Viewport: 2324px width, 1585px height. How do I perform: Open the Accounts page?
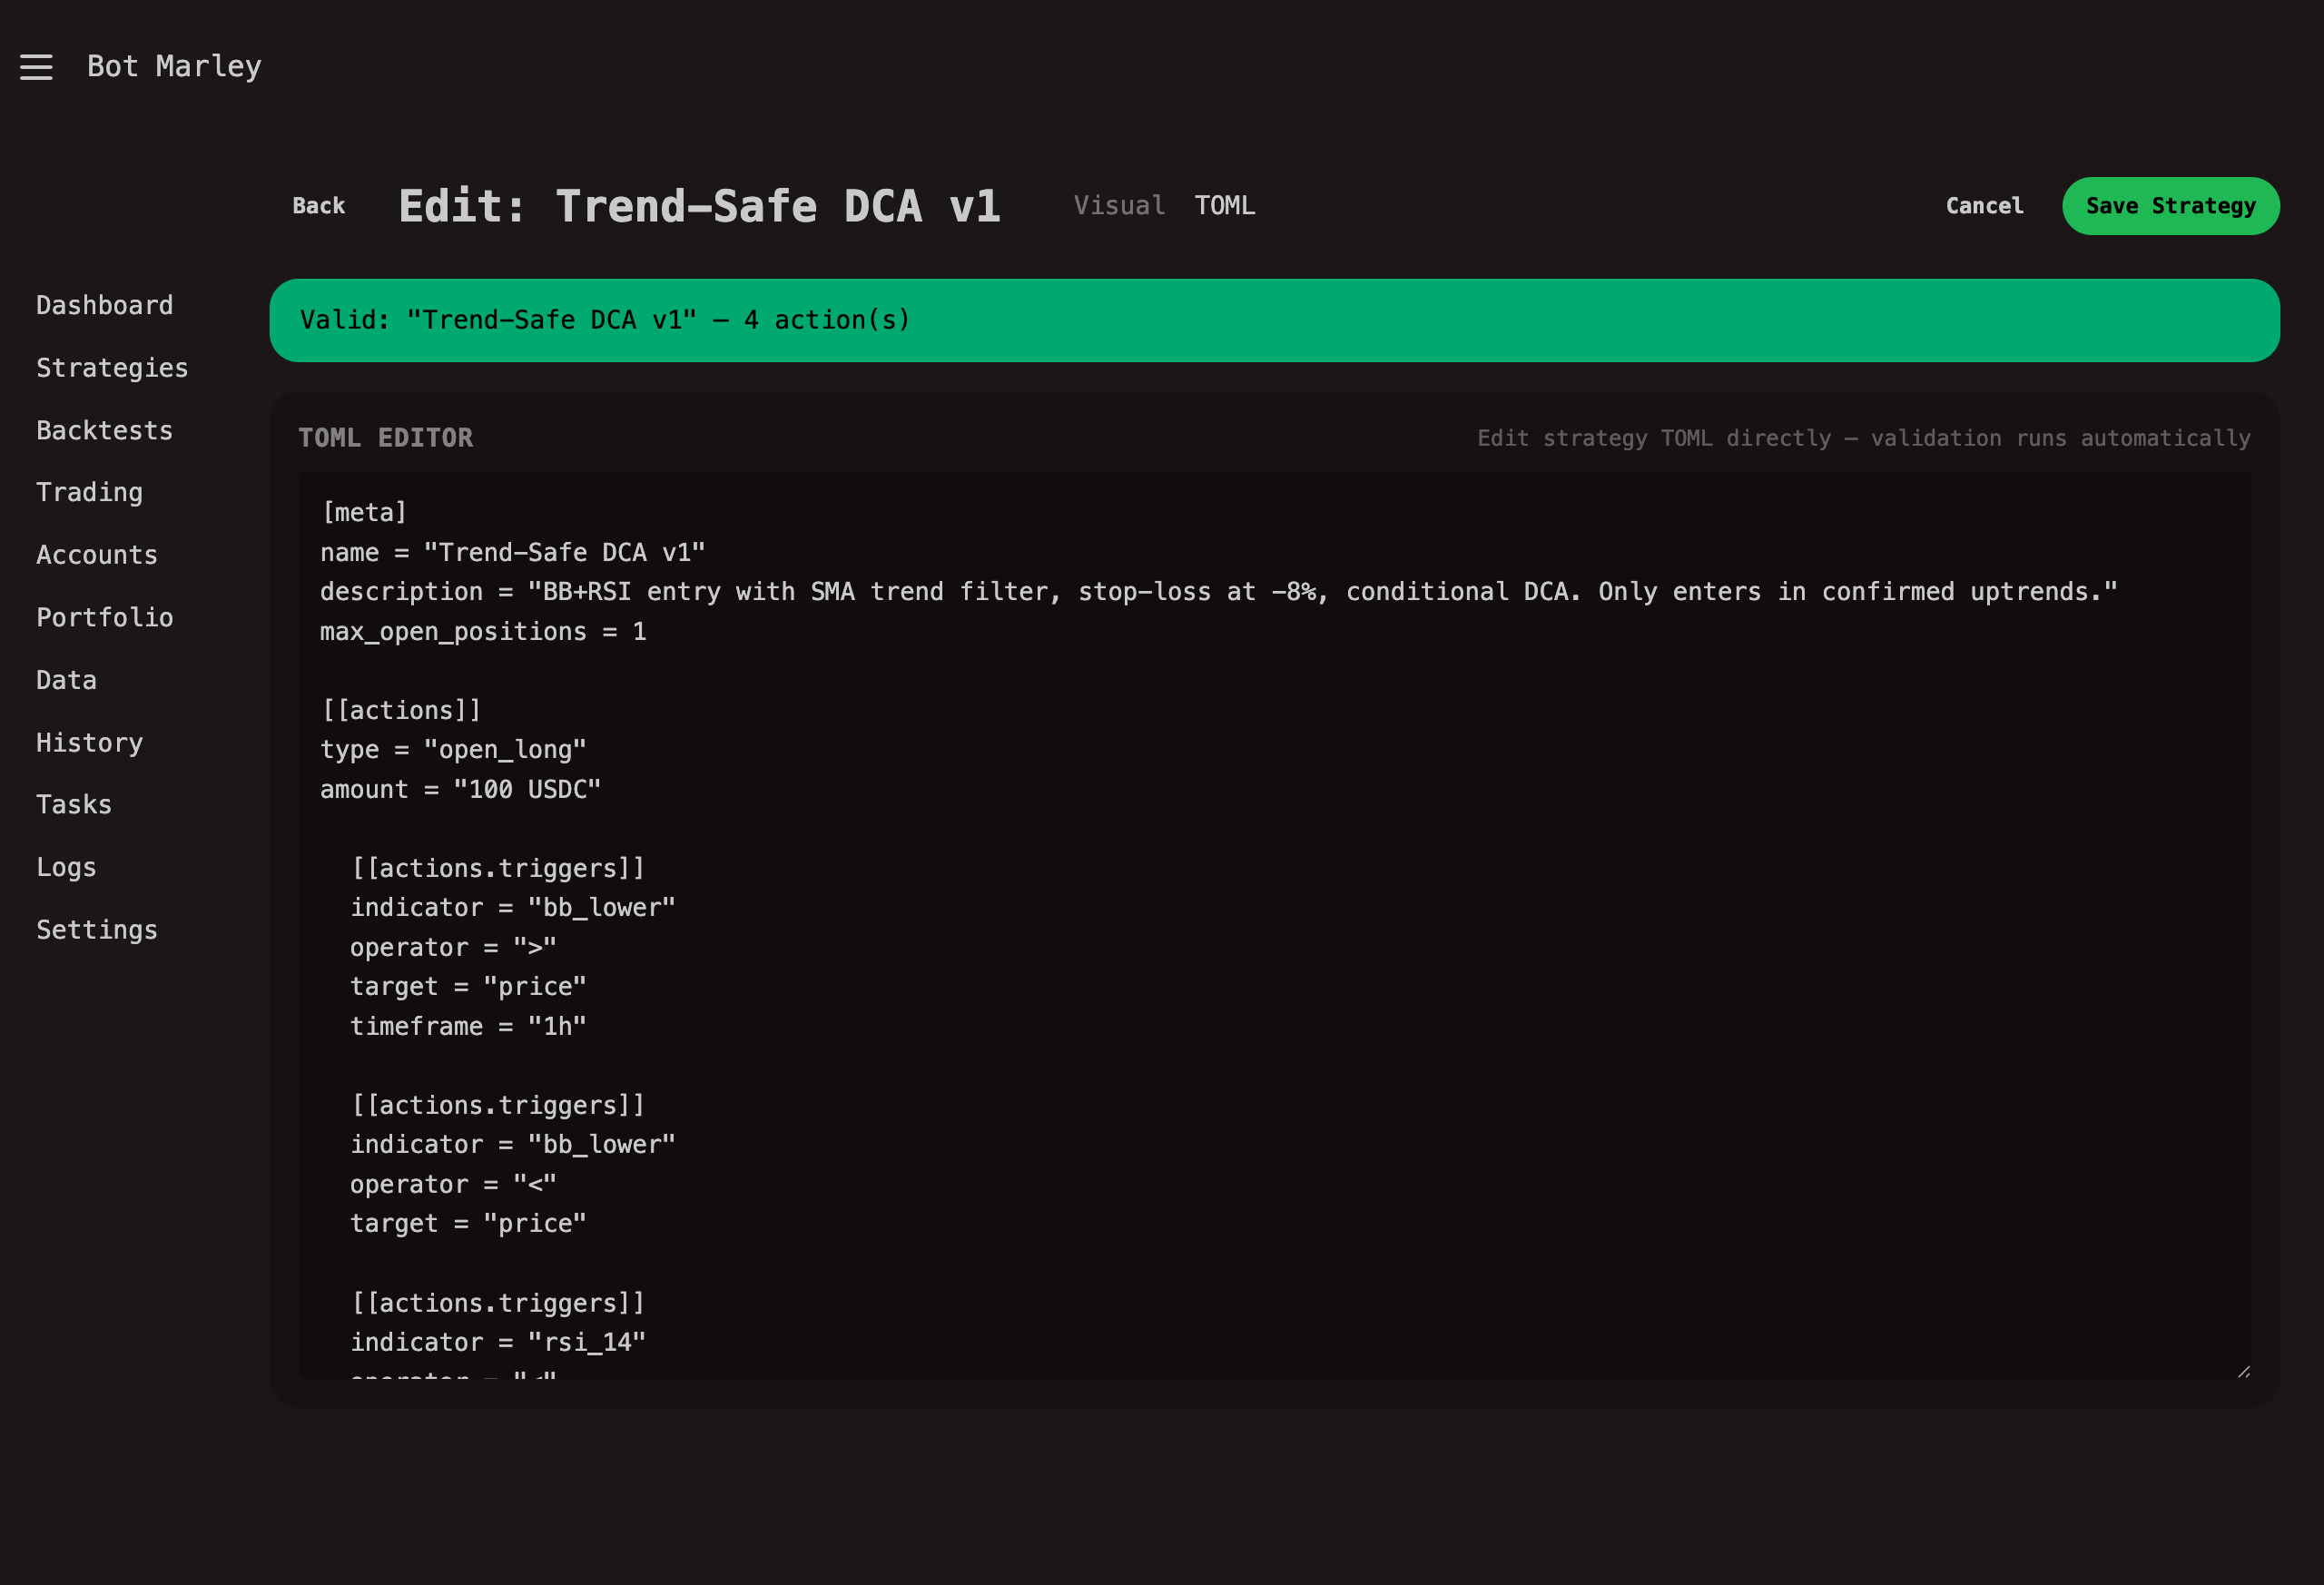(x=96, y=554)
